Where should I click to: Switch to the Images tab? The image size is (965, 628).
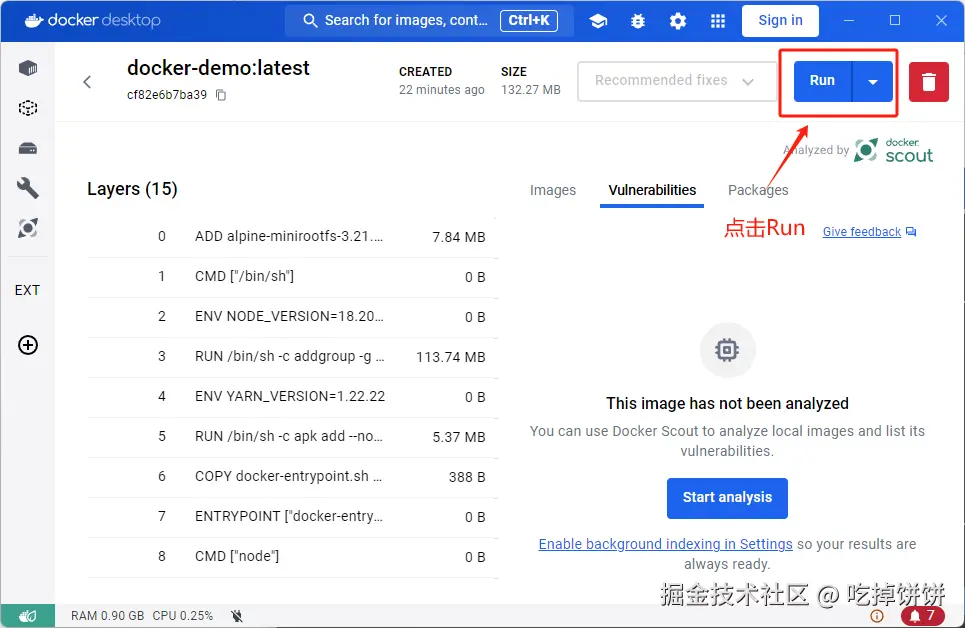point(553,190)
